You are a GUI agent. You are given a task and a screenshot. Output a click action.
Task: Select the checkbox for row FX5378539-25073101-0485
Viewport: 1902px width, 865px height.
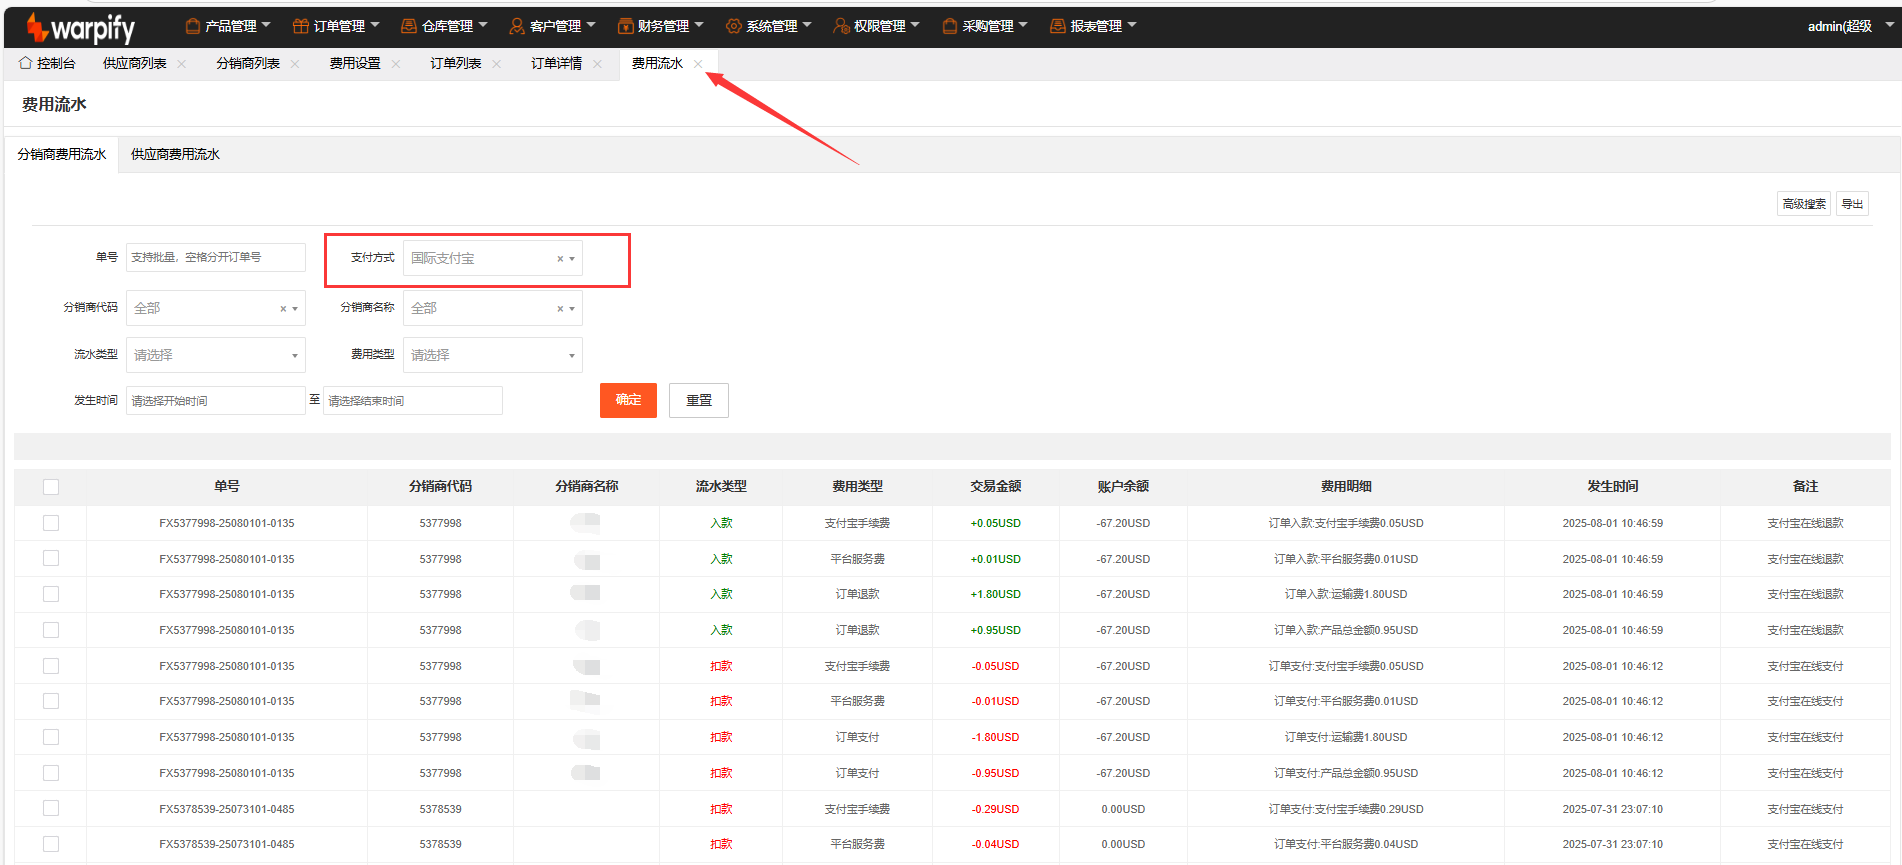51,808
